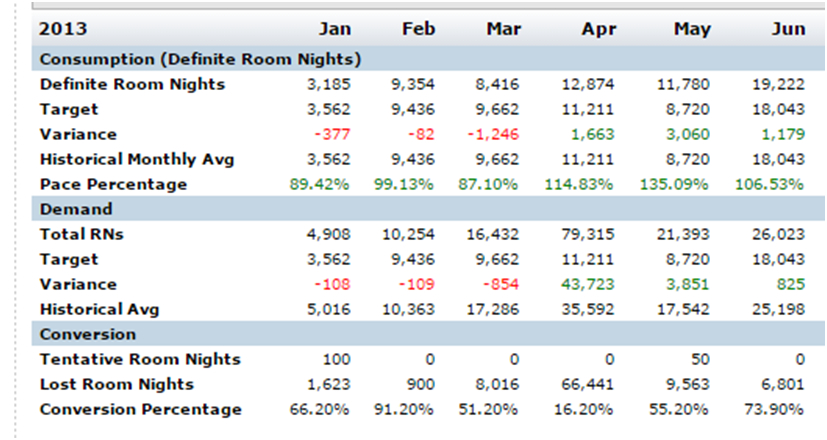Click the Total RNs row label
This screenshot has width=827, height=440.
81,234
